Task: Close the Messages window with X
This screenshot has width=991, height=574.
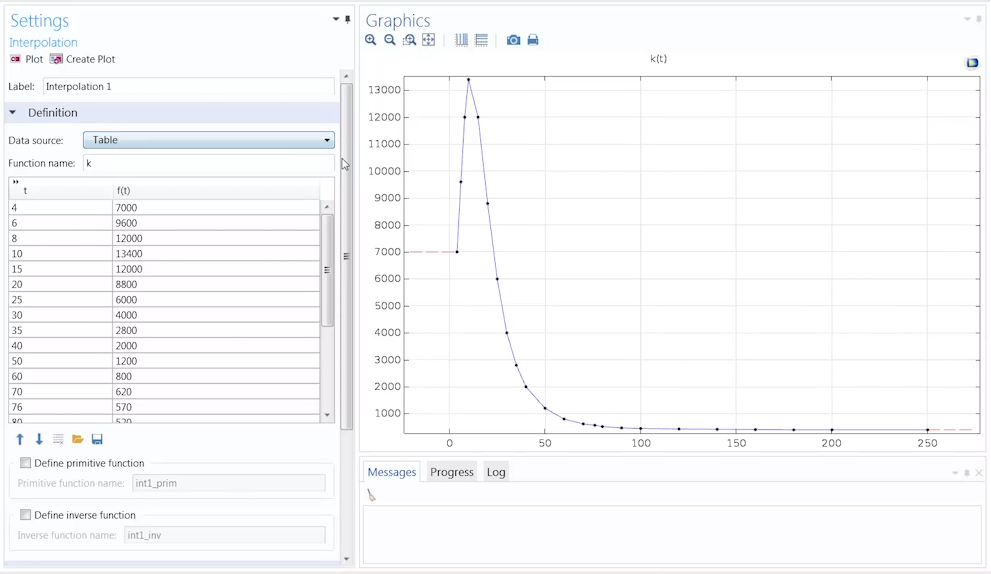Action: pyautogui.click(x=979, y=473)
